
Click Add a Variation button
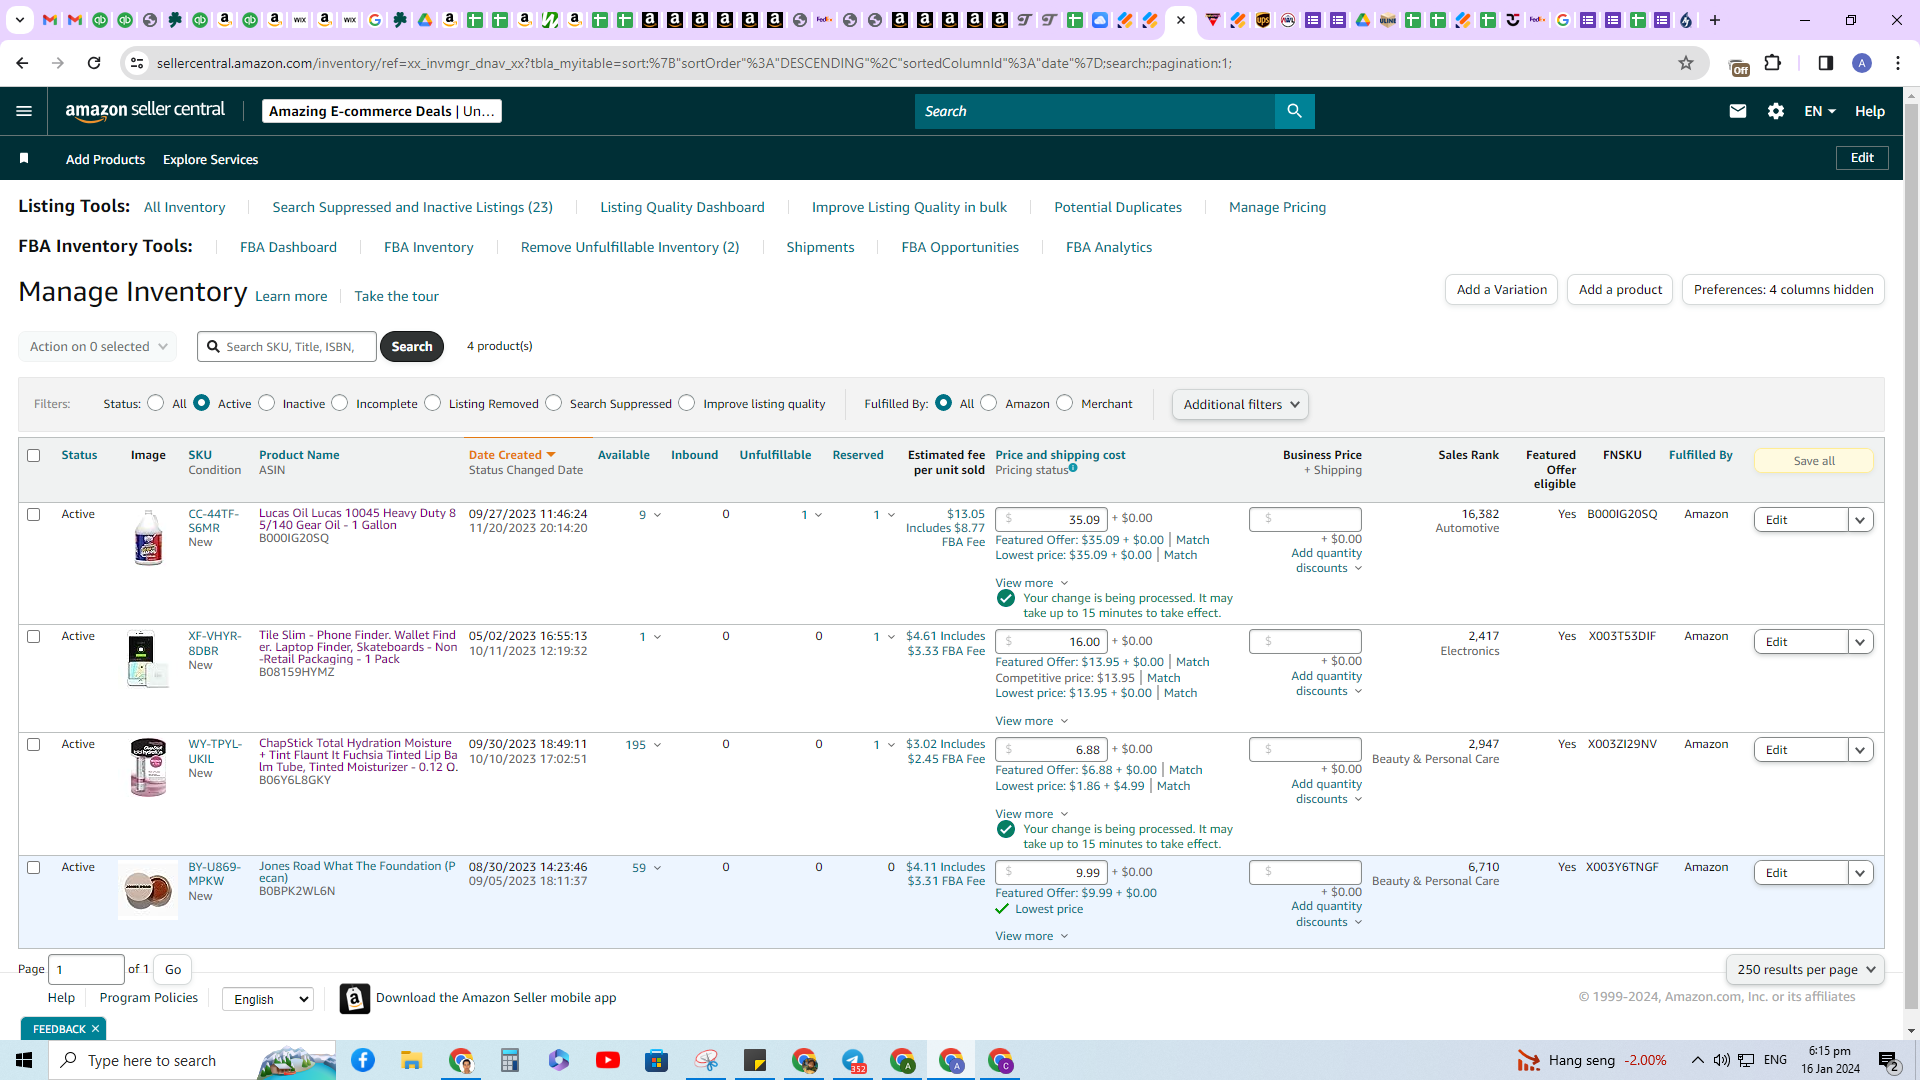1501,290
